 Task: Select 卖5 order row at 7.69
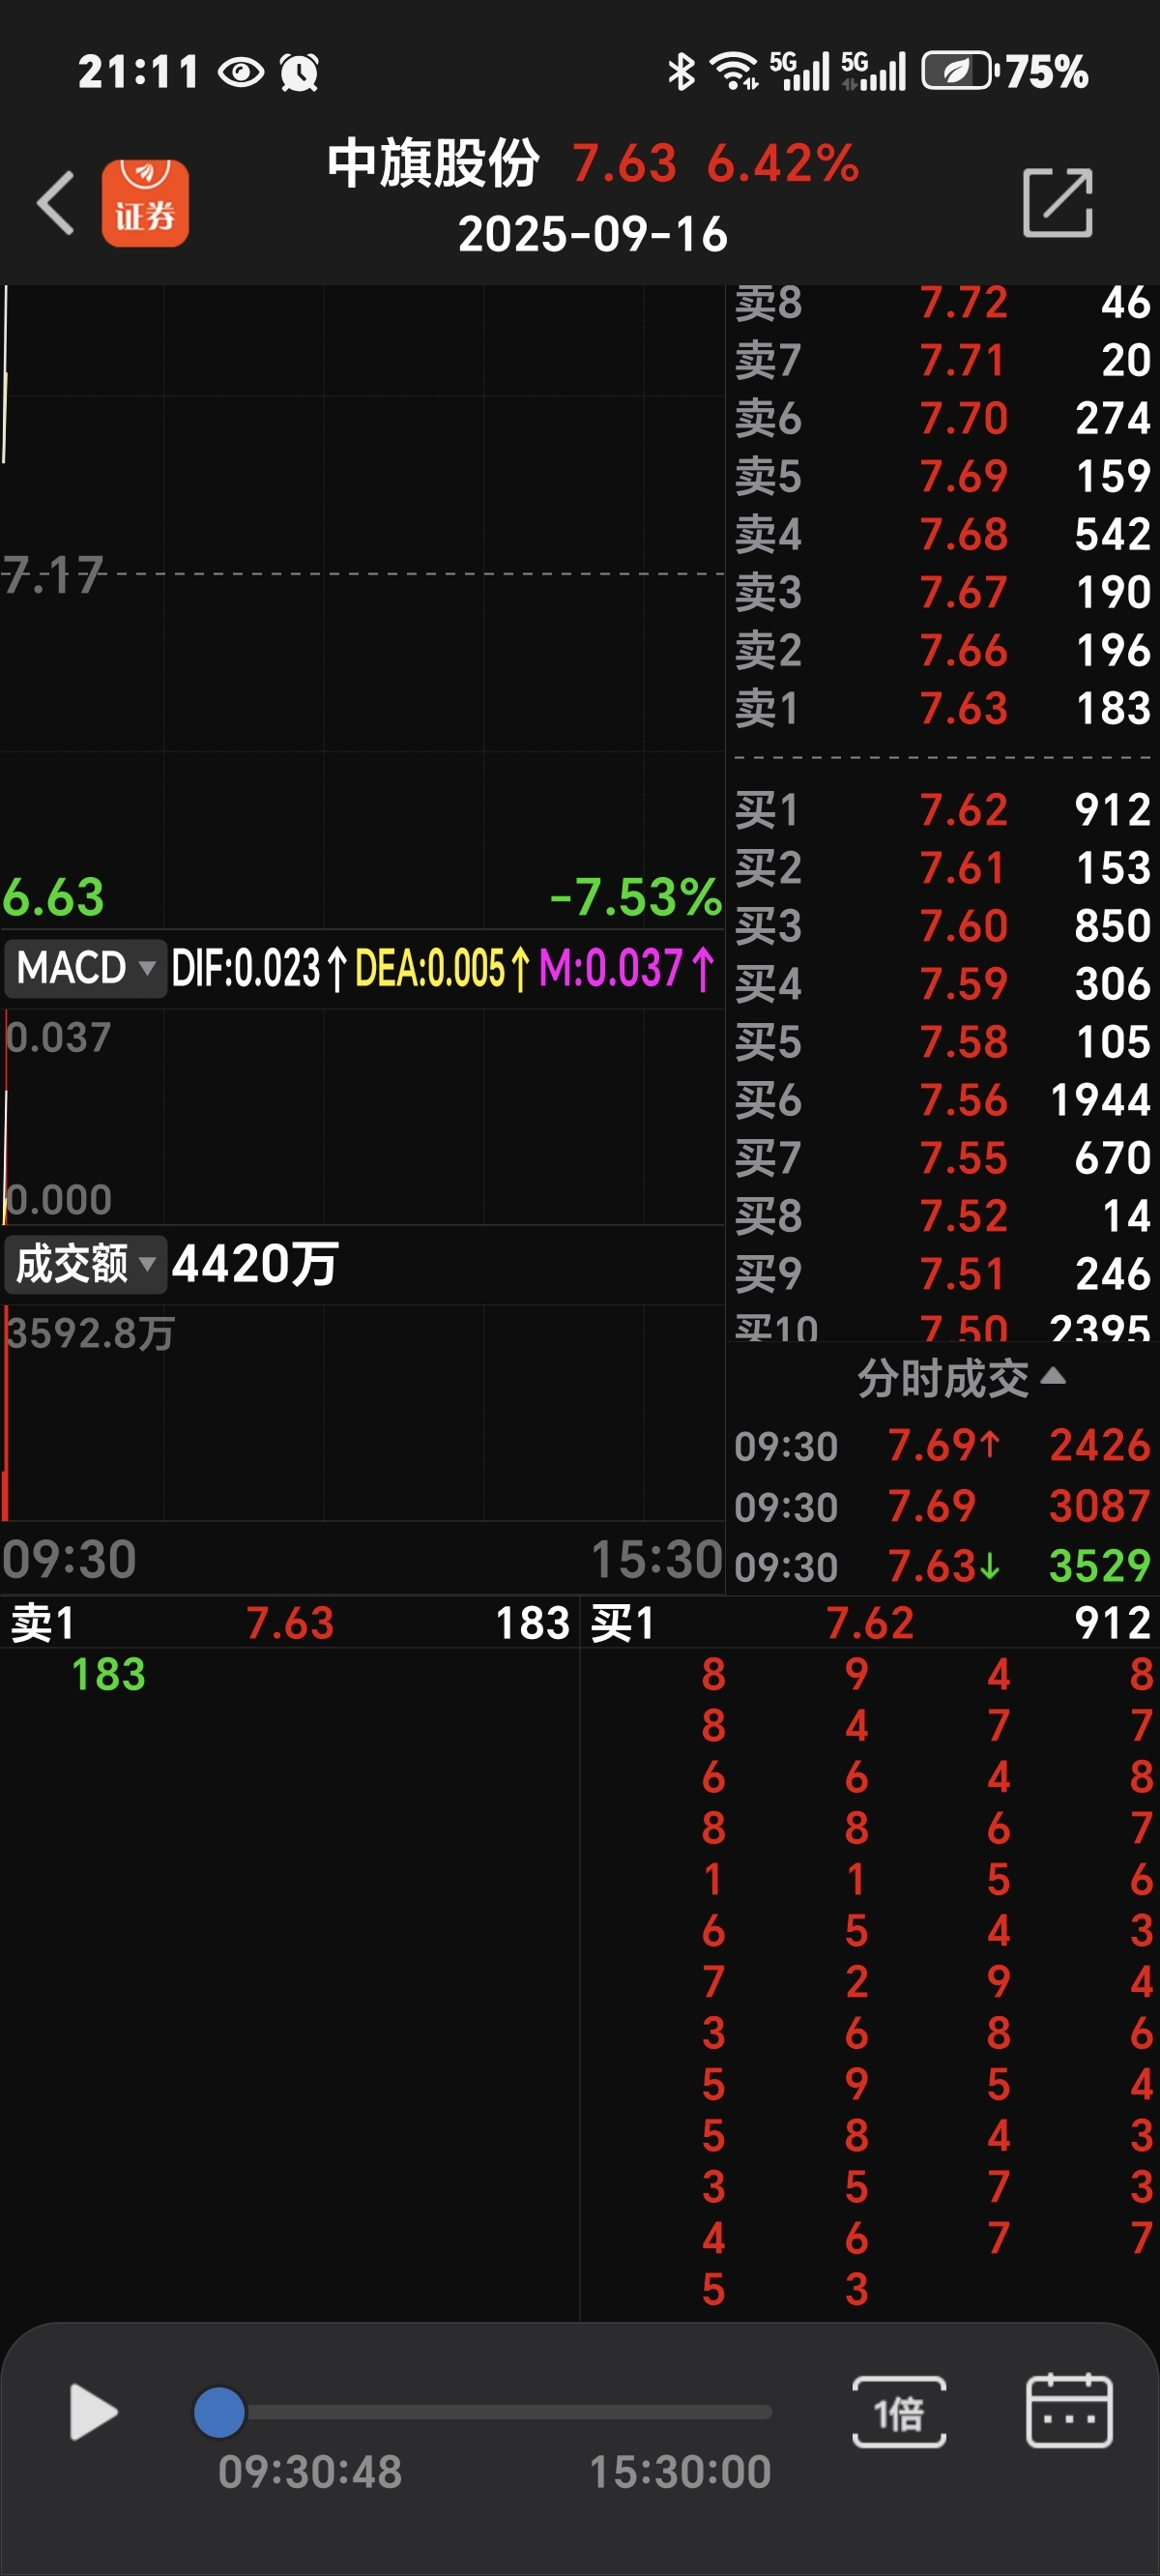point(942,476)
